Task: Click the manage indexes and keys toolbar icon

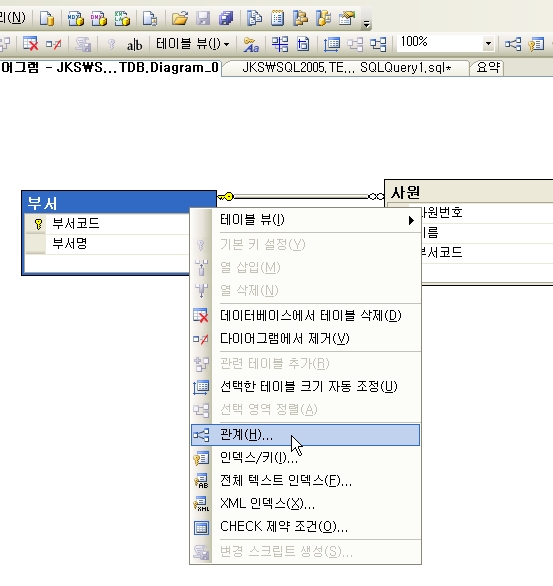Action: [x=536, y=44]
